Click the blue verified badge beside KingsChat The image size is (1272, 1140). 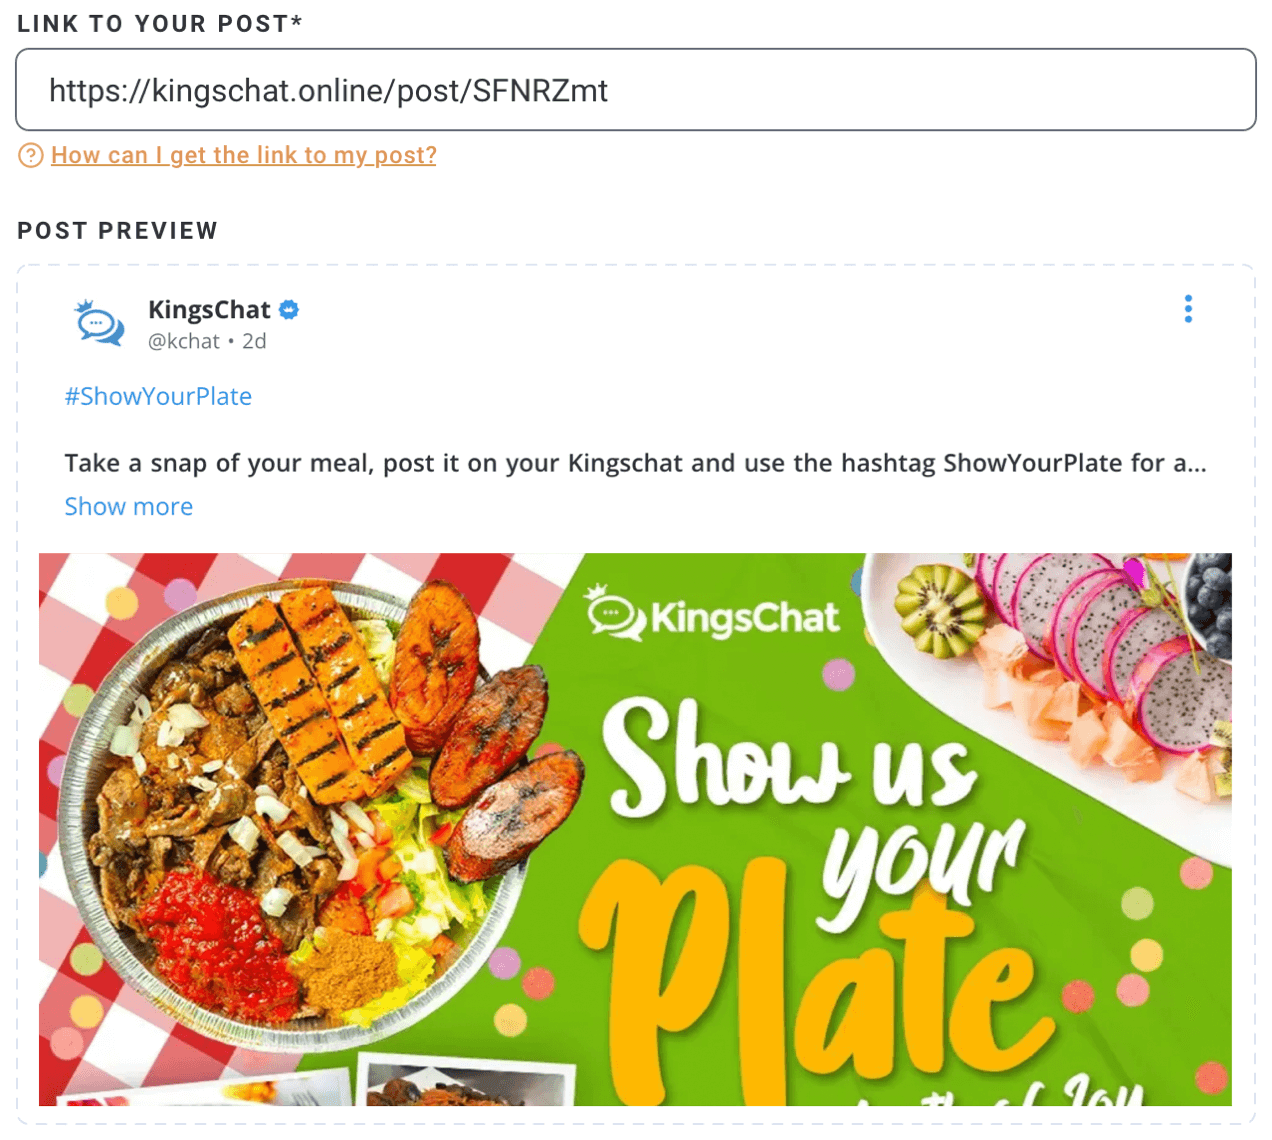(x=289, y=310)
